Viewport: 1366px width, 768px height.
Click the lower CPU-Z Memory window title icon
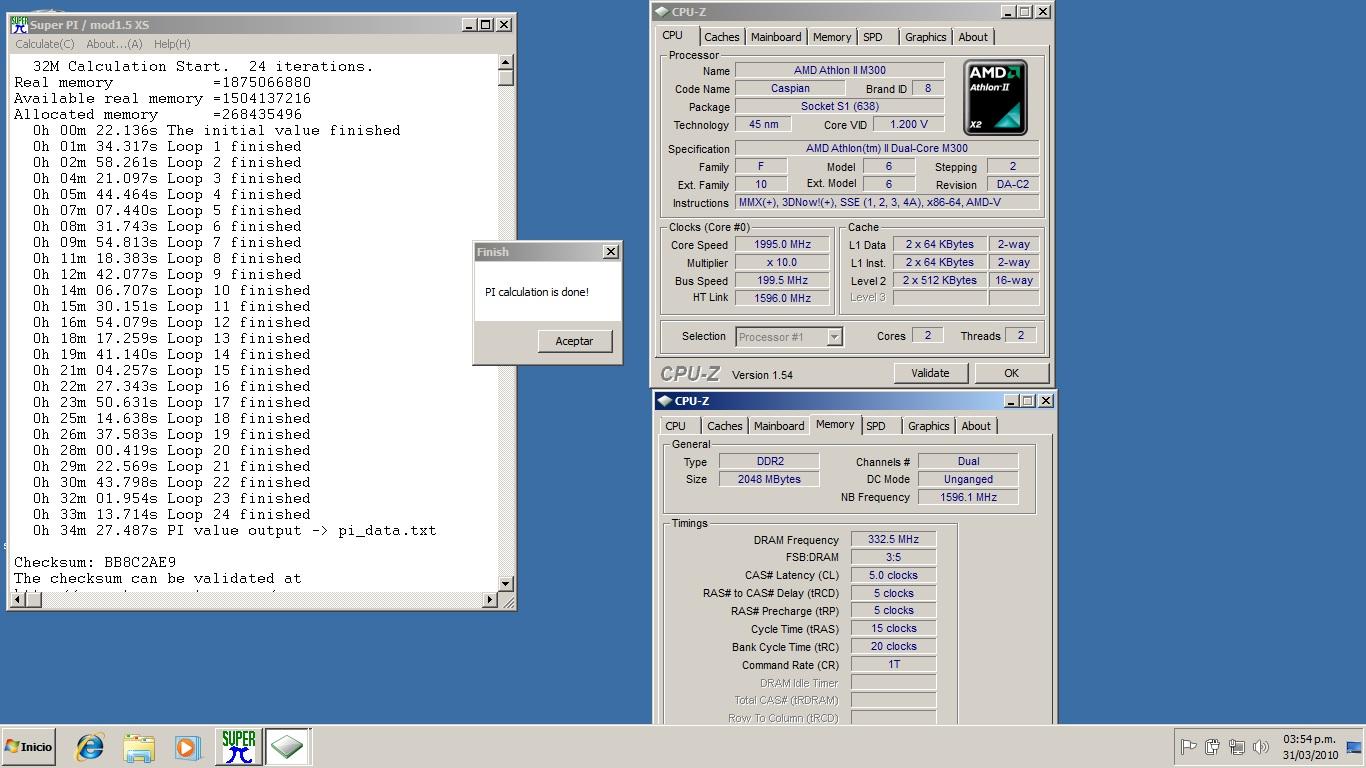click(x=665, y=401)
